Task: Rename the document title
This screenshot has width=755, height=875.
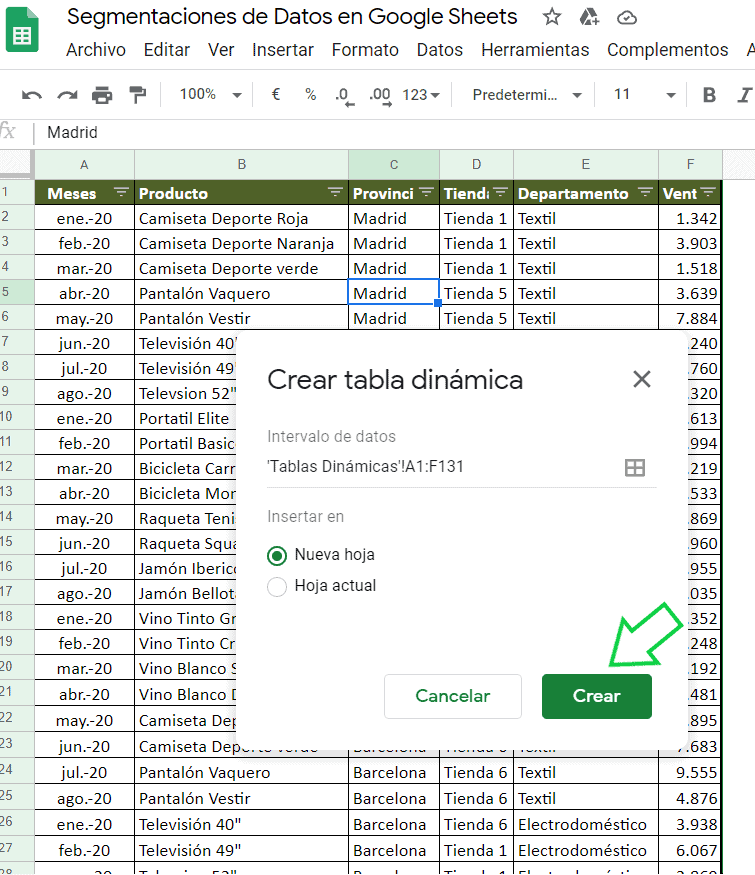Action: point(292,17)
